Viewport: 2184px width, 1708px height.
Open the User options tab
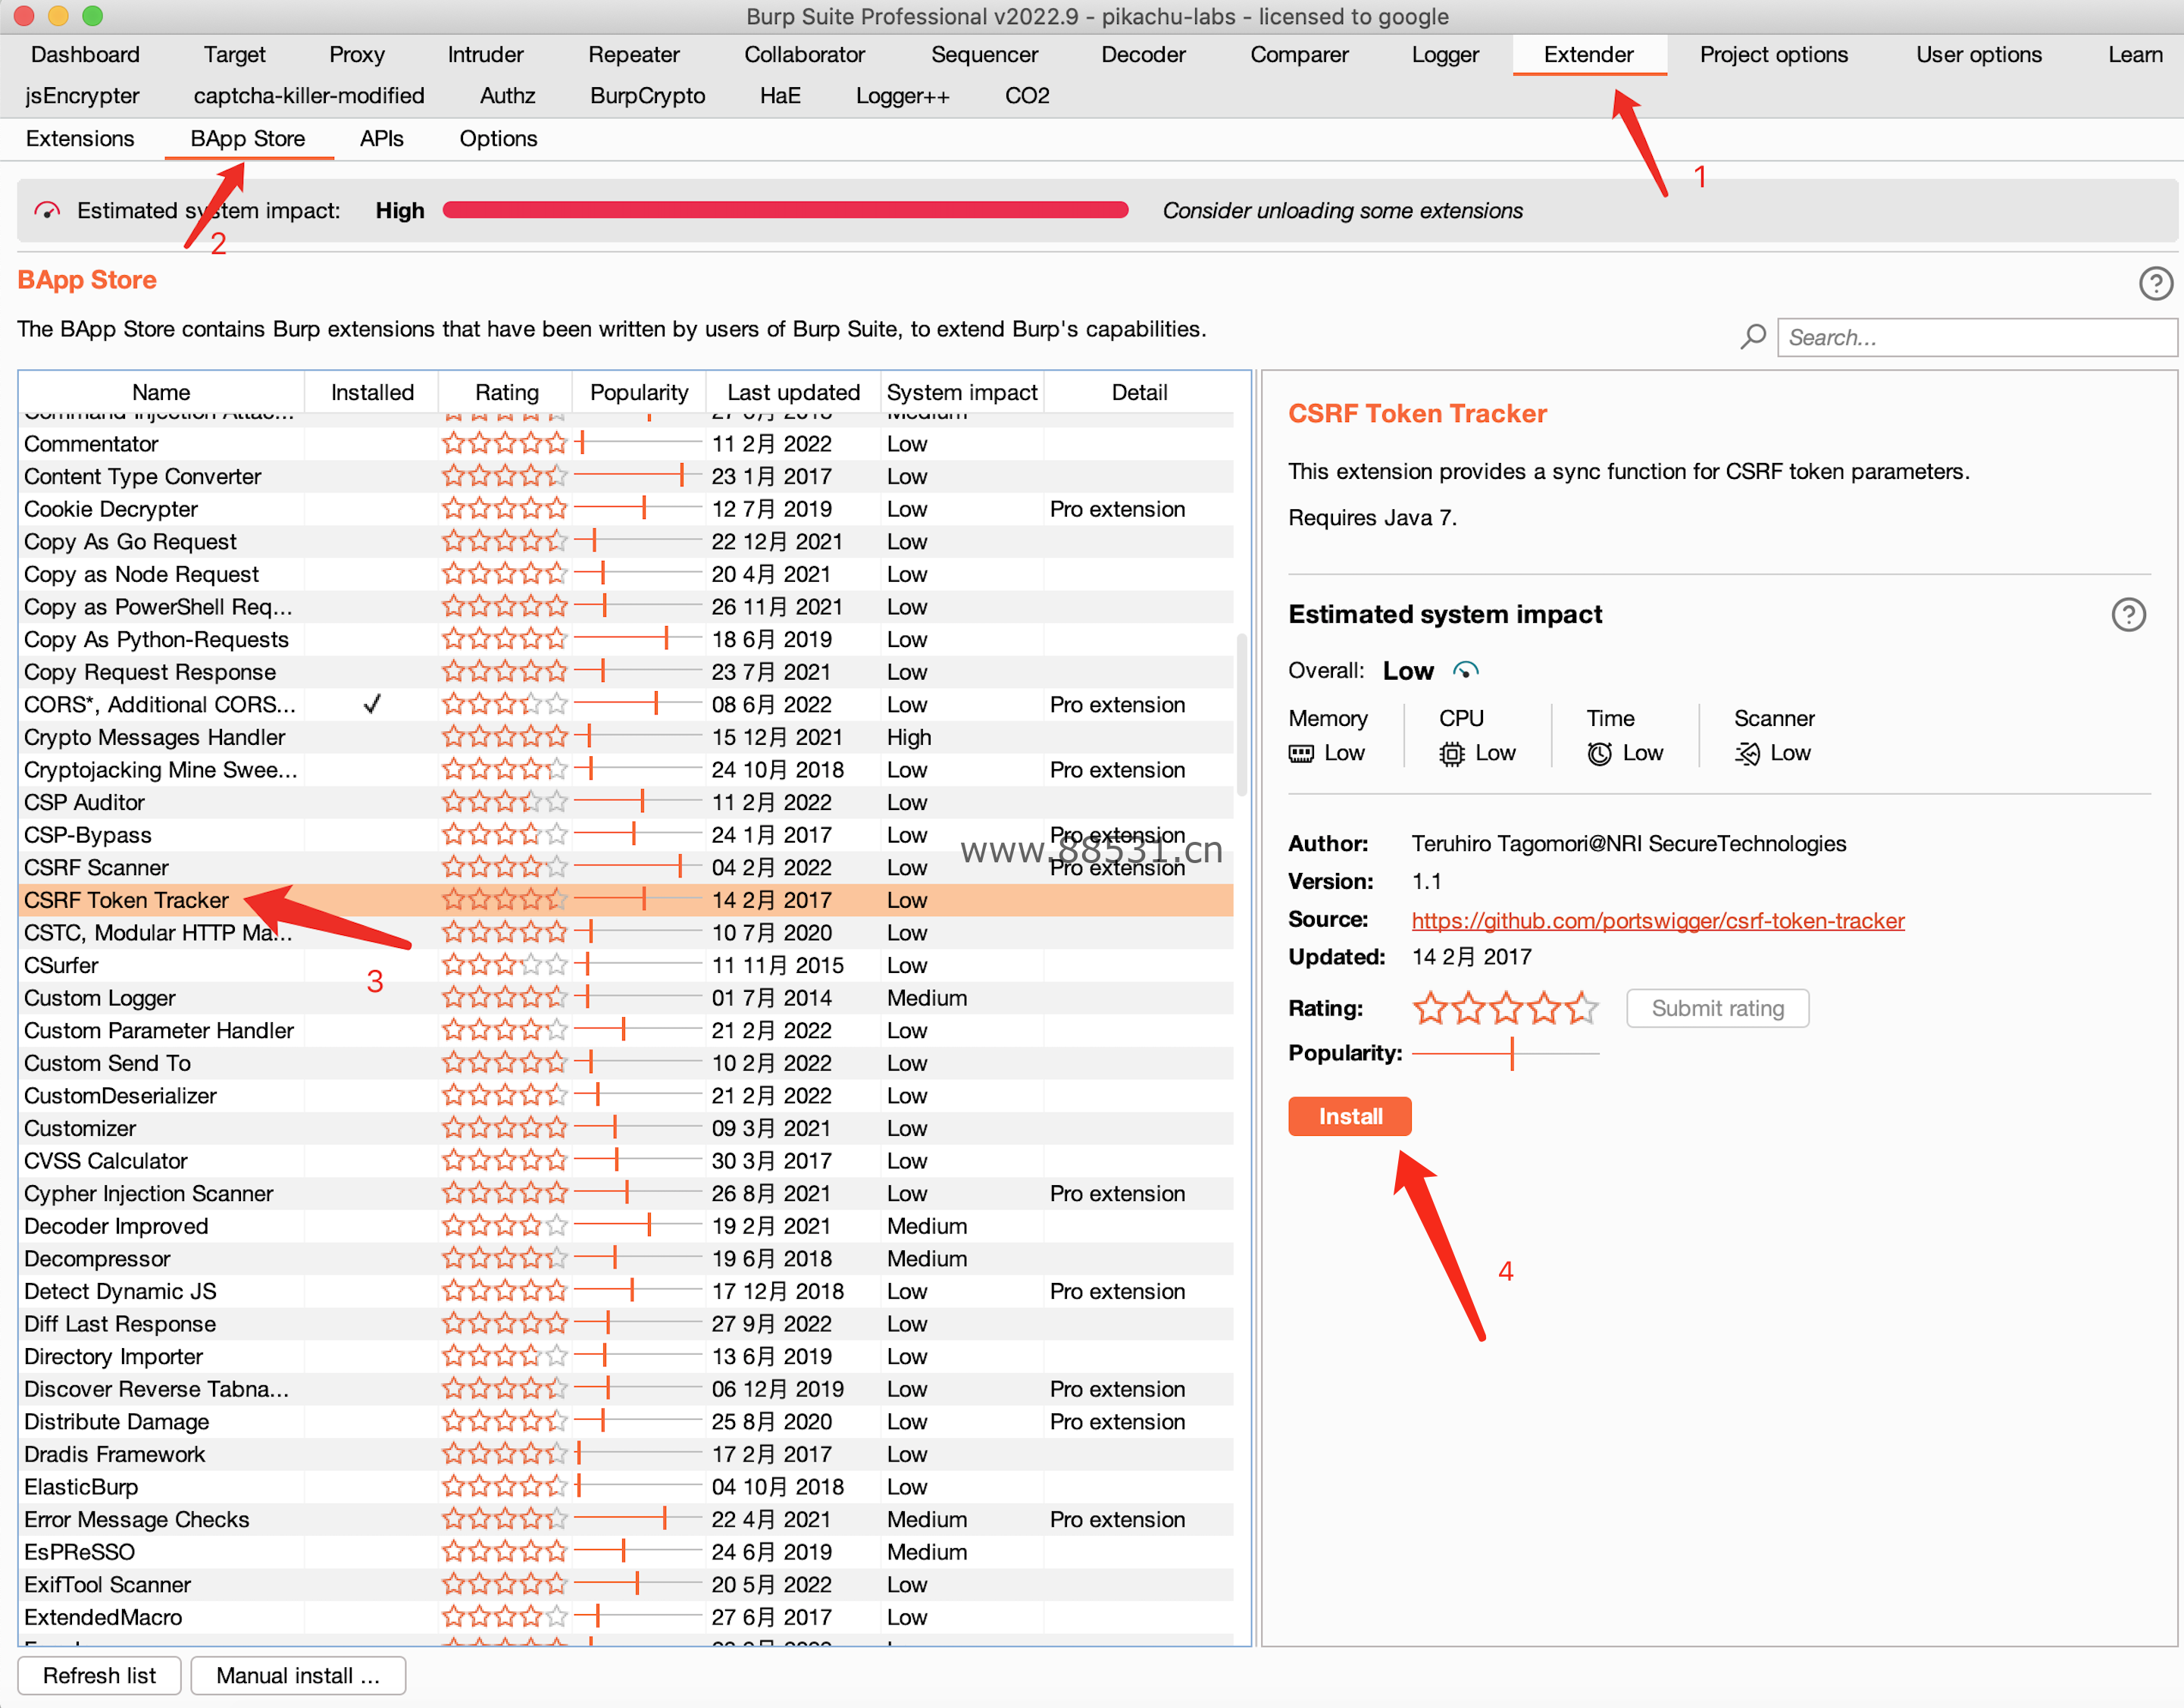pyautogui.click(x=1978, y=54)
